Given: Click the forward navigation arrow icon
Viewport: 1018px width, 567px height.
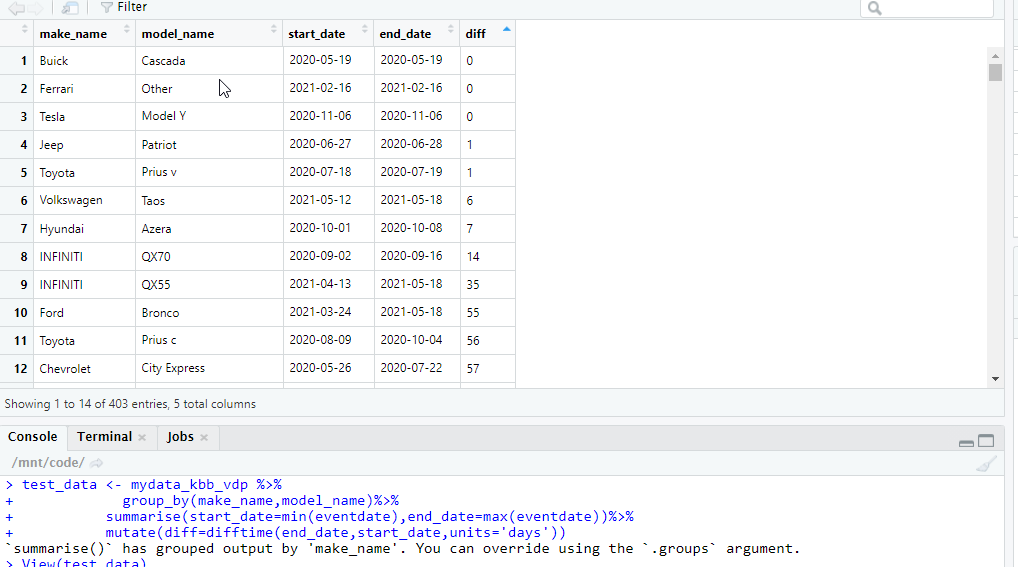Looking at the screenshot, I should 36,8.
